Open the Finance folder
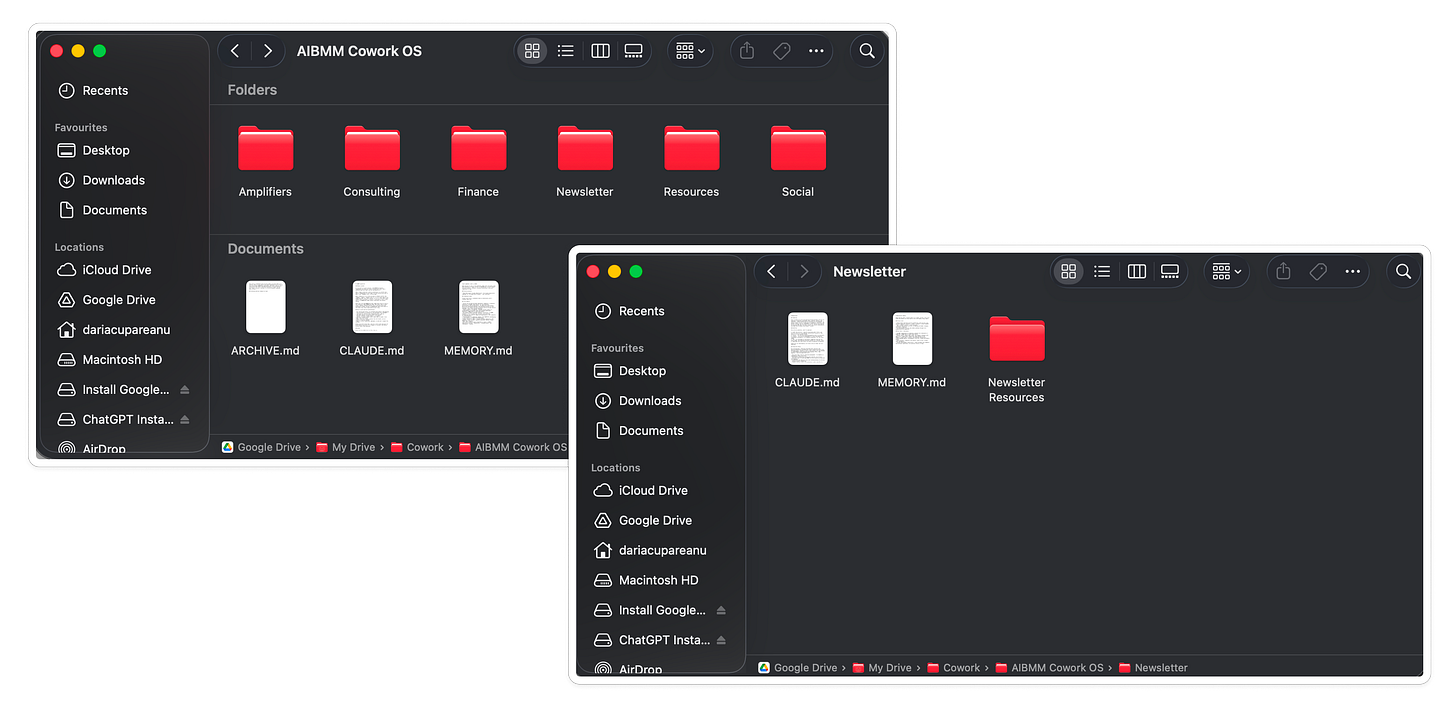This screenshot has width=1456, height=711. tap(478, 149)
